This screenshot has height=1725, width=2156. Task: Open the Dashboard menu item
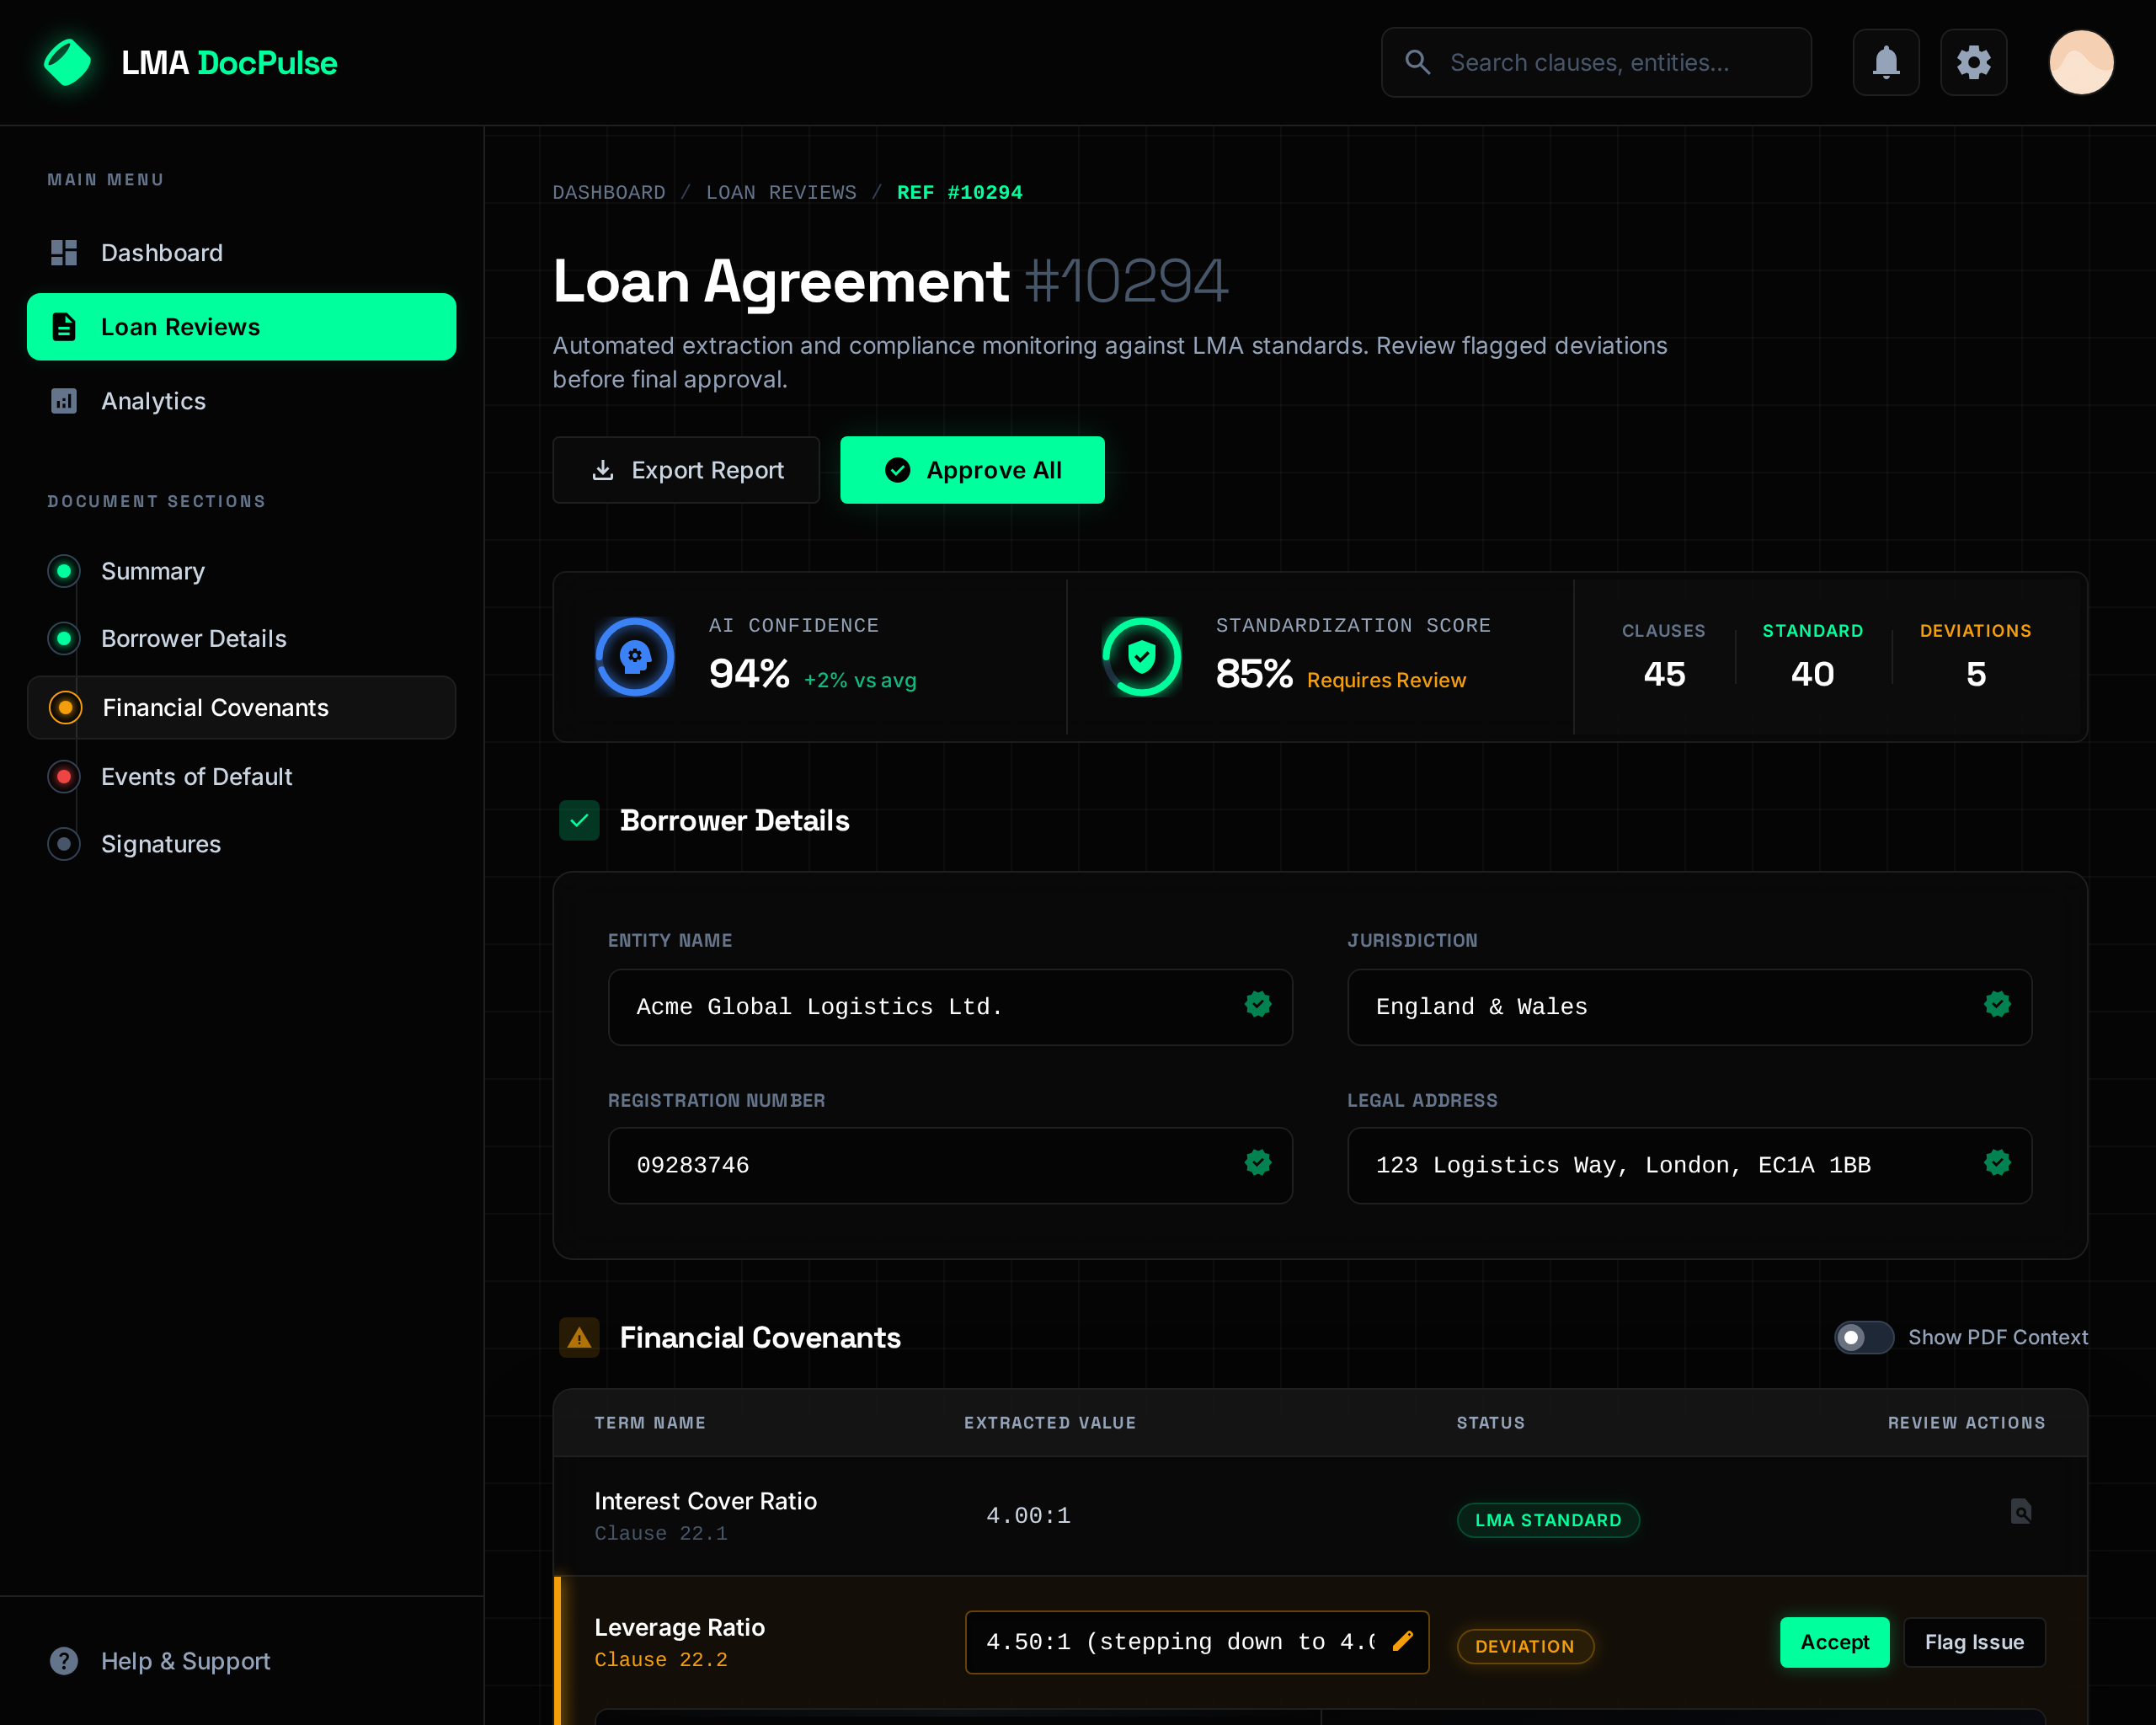162,253
